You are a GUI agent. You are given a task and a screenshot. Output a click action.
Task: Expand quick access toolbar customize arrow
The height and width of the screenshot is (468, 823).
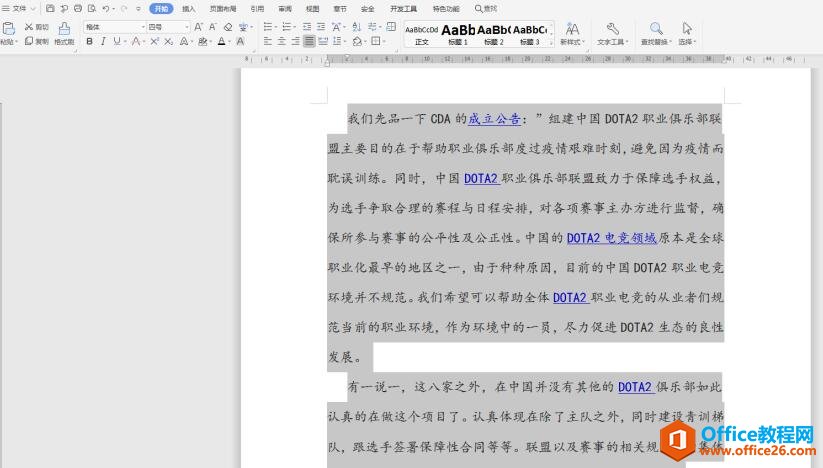coord(139,8)
